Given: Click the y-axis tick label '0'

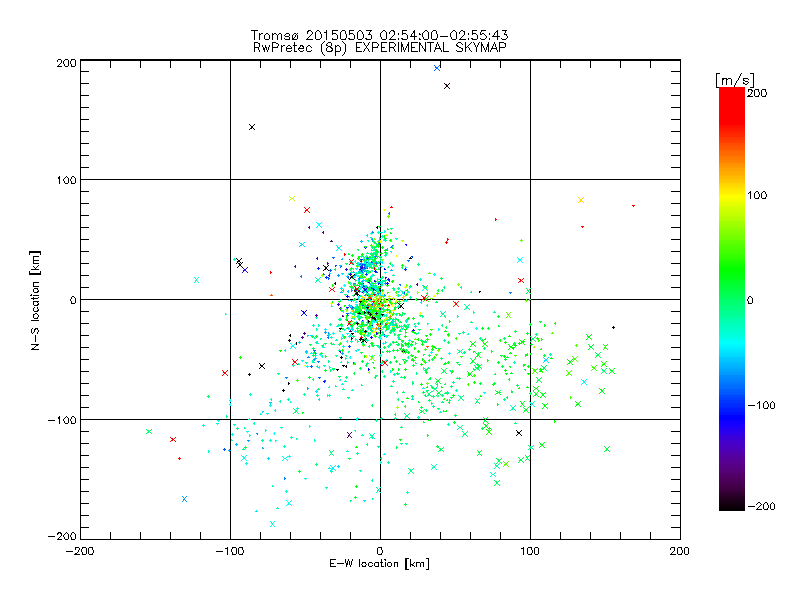Looking at the screenshot, I should [x=73, y=300].
